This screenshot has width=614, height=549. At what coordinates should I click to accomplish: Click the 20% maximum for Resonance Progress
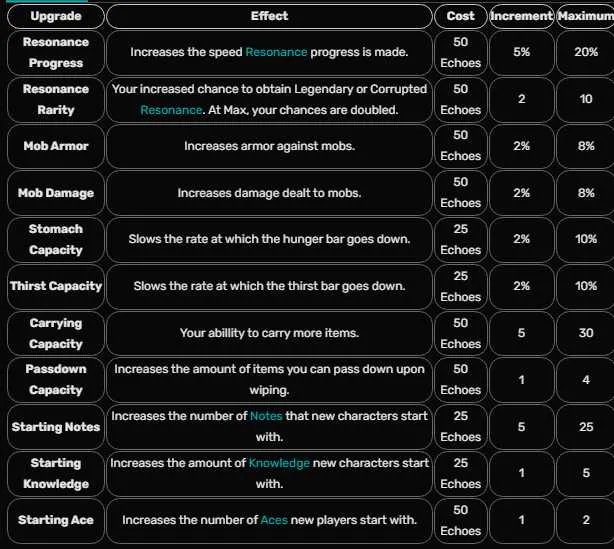[x=585, y=52]
